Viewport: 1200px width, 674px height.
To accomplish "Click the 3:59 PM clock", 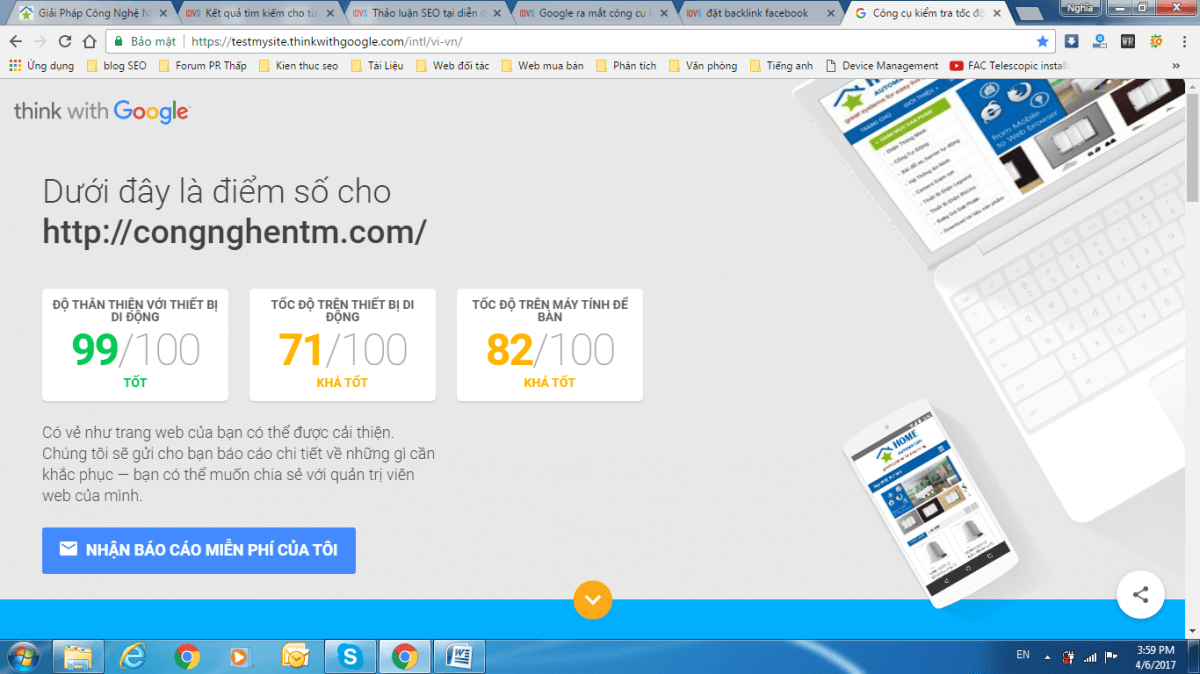I will tap(1155, 650).
